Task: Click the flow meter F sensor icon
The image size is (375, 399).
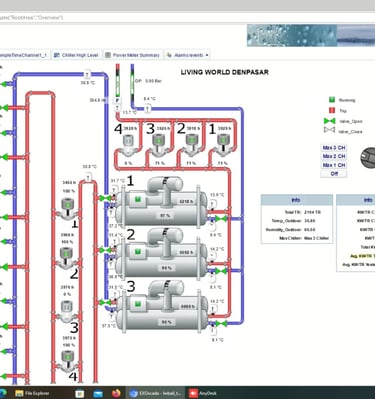Action: [x=118, y=100]
